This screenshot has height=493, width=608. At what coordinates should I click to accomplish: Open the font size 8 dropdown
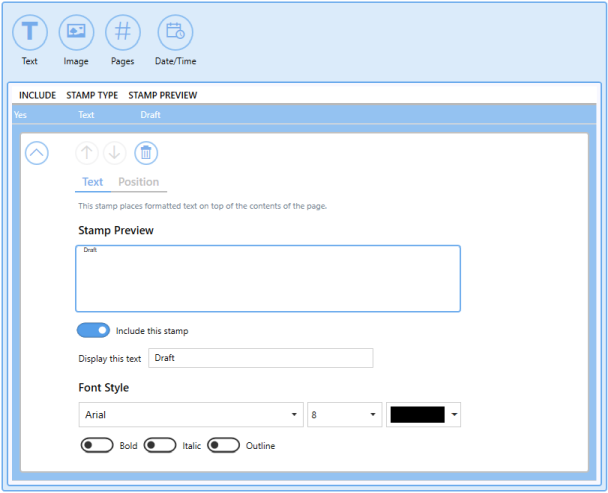tap(344, 415)
